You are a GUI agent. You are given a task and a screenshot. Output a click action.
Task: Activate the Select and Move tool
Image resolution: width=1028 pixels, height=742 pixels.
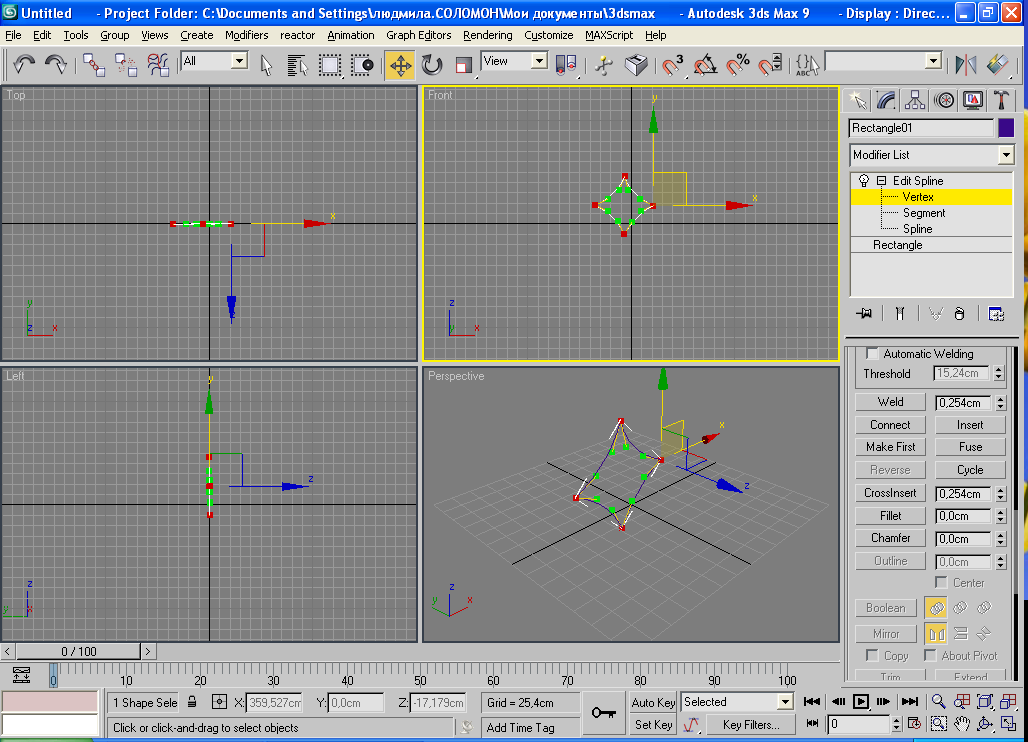(399, 64)
